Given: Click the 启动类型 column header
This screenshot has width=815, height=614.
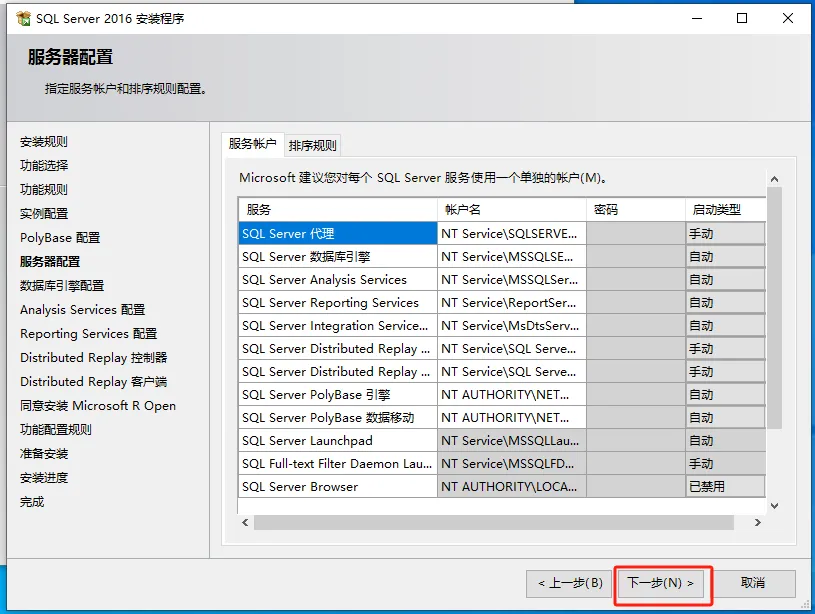Looking at the screenshot, I should [x=726, y=210].
